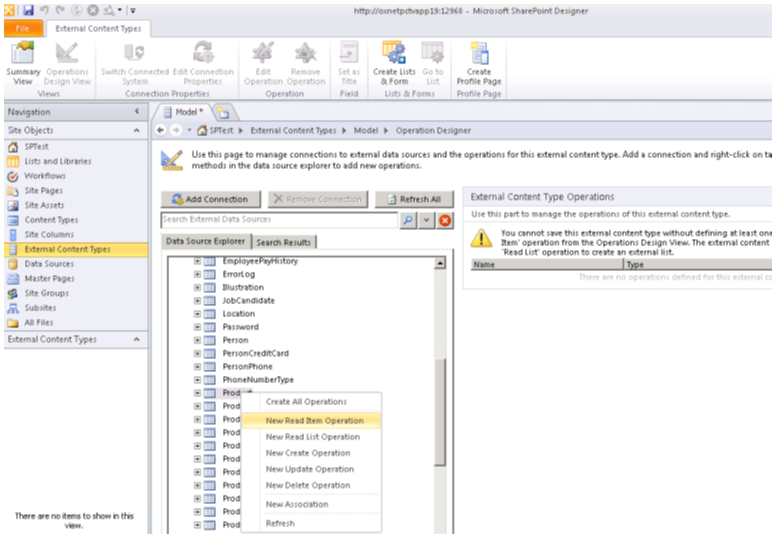This screenshot has width=780, height=545.
Task: Open Site Groups in navigation pane
Action: pyautogui.click(x=46, y=294)
